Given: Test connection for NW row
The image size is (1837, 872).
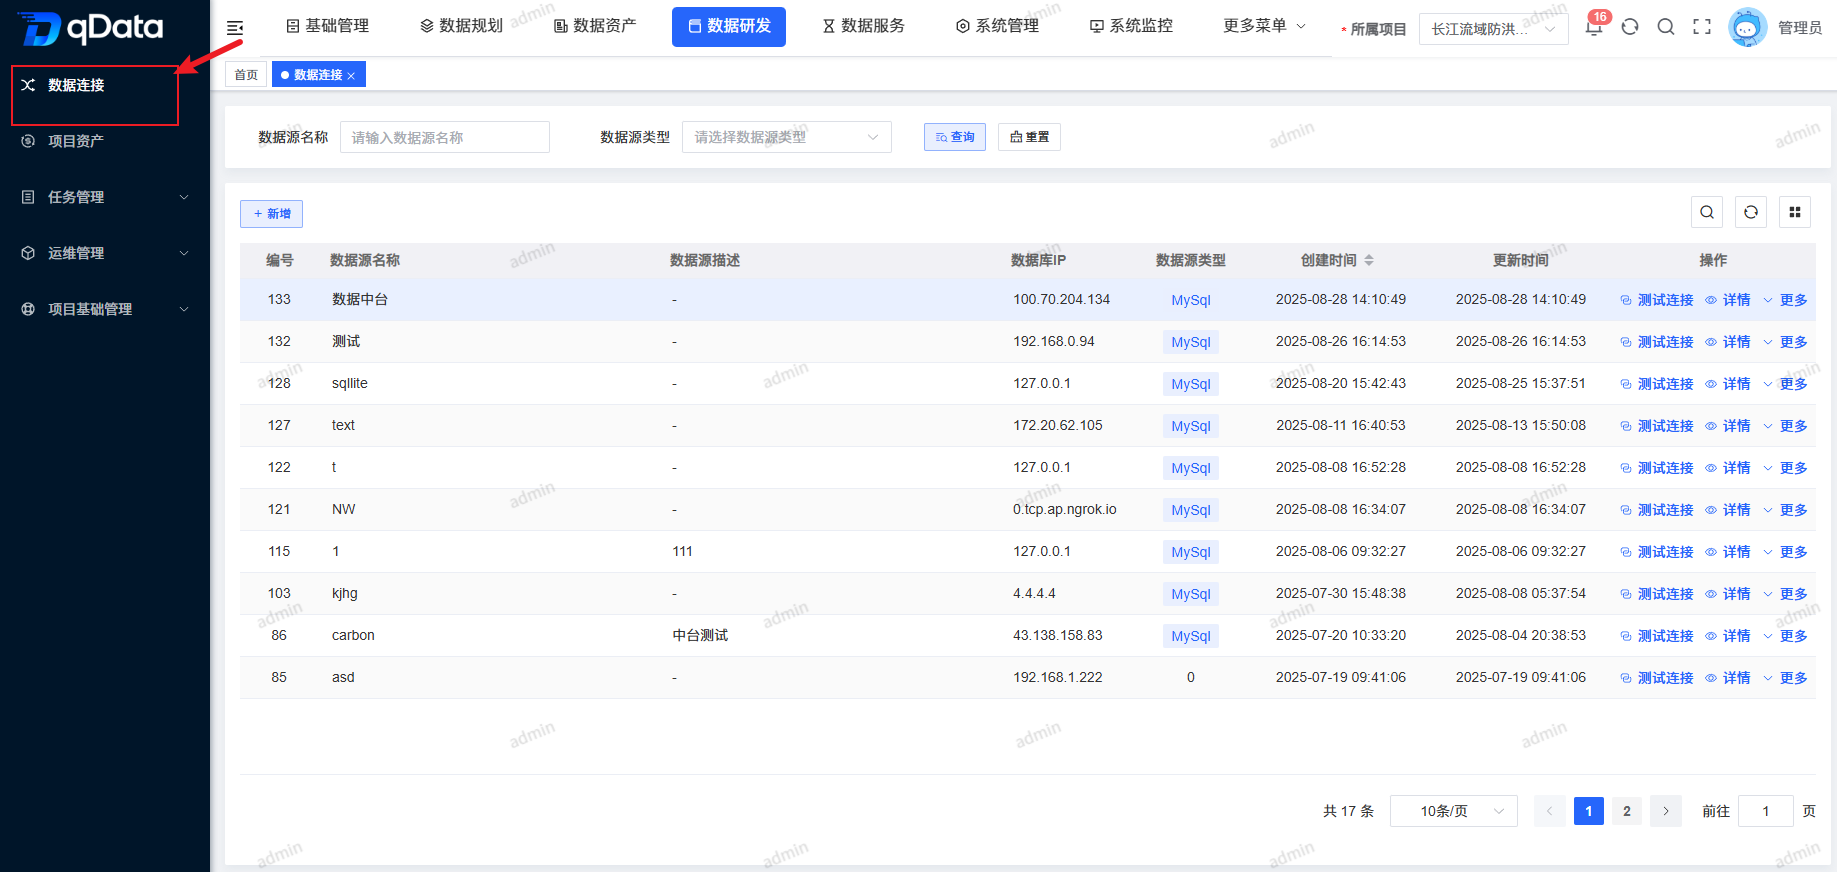Looking at the screenshot, I should click(1657, 510).
